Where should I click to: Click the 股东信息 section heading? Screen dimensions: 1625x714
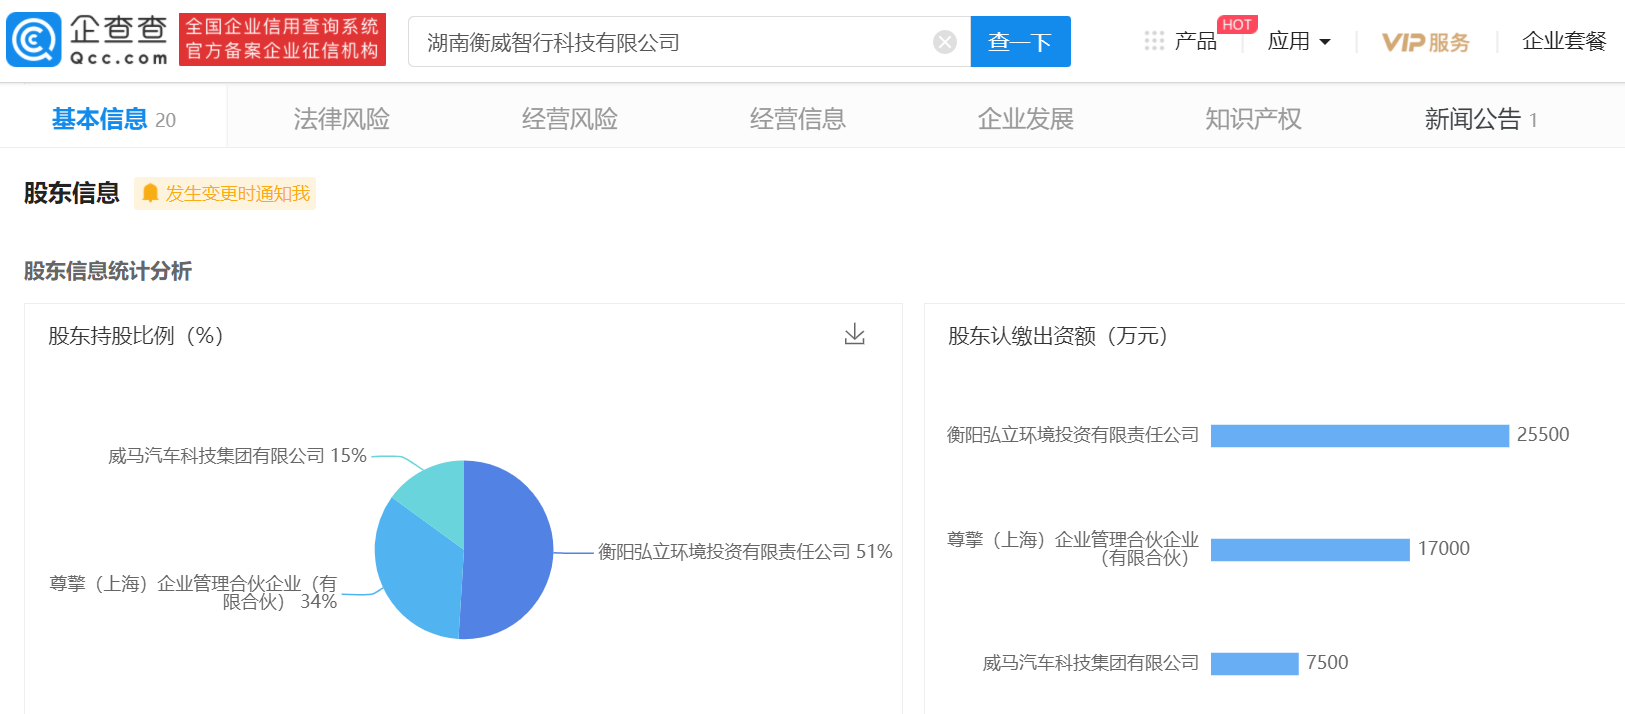(x=72, y=193)
